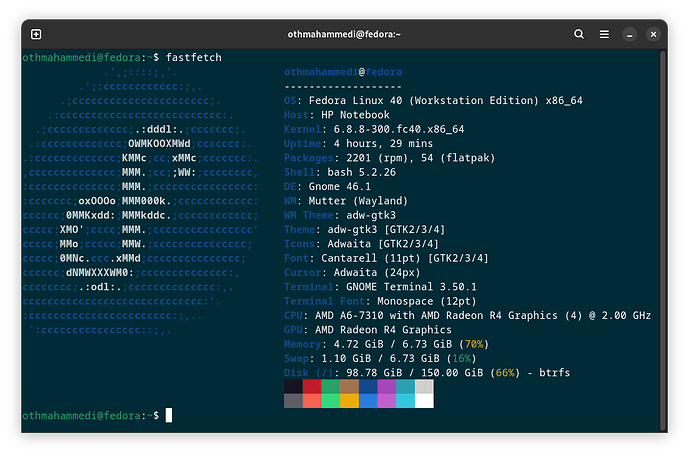The image size is (689, 456).
Task: Click the window title othmahammedi@fedora:~
Action: [x=344, y=34]
